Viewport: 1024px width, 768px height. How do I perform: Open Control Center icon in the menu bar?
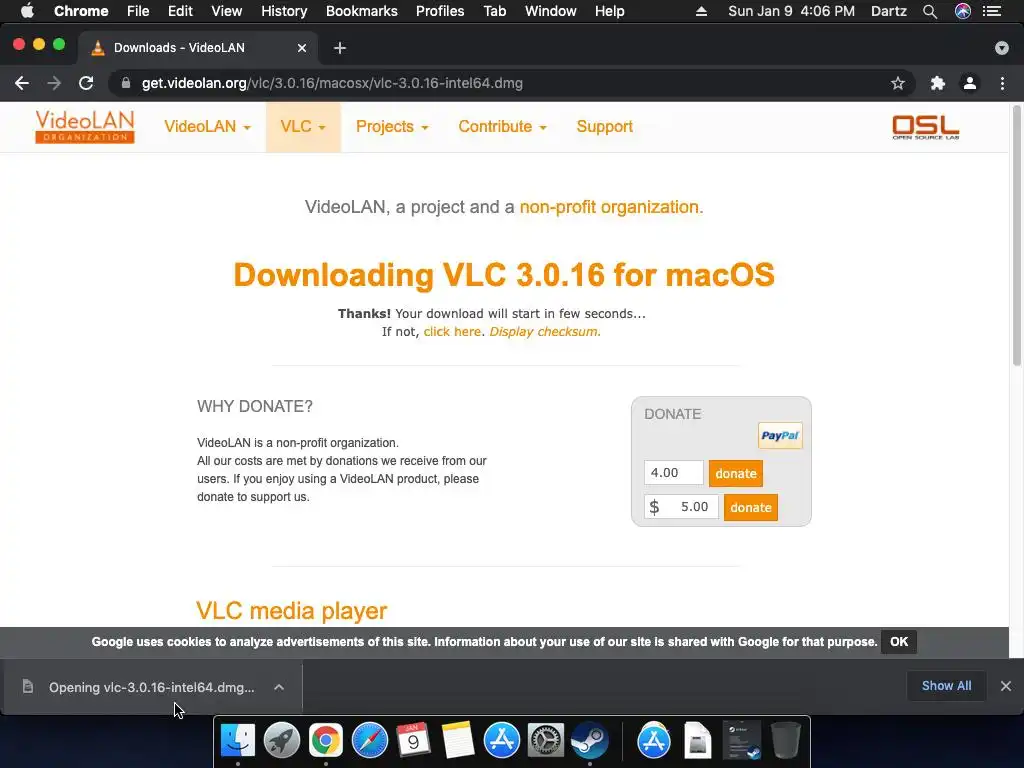[x=992, y=11]
